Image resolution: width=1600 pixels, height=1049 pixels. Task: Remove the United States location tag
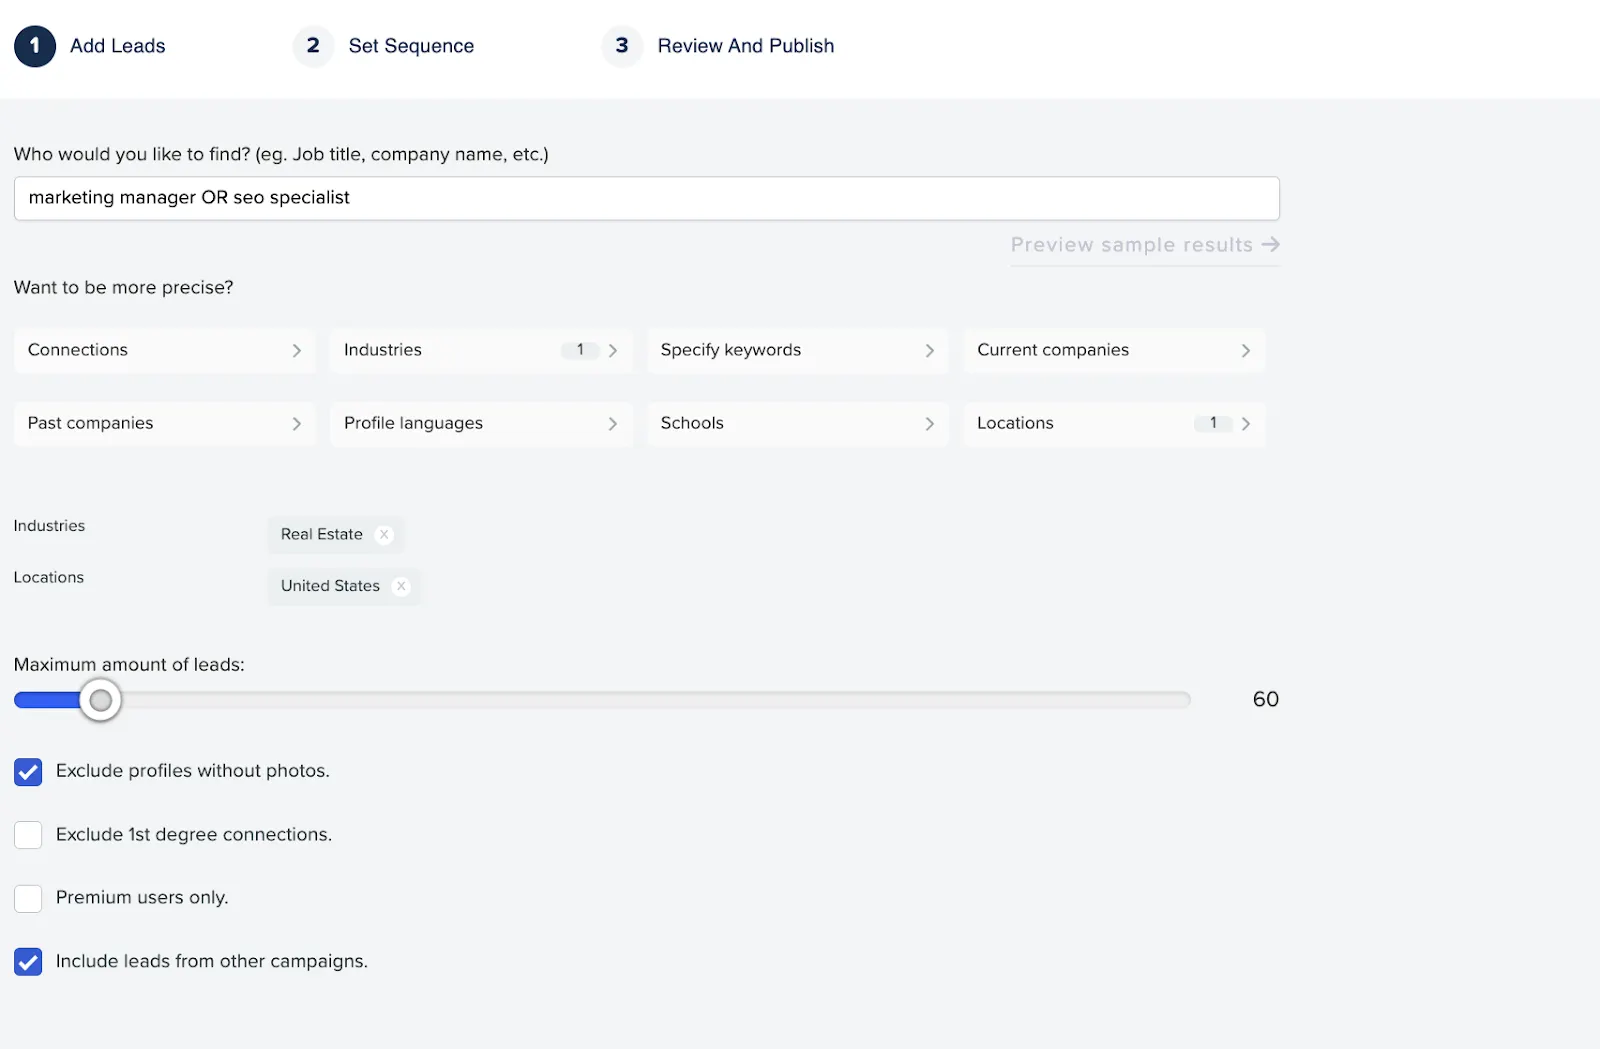point(401,587)
